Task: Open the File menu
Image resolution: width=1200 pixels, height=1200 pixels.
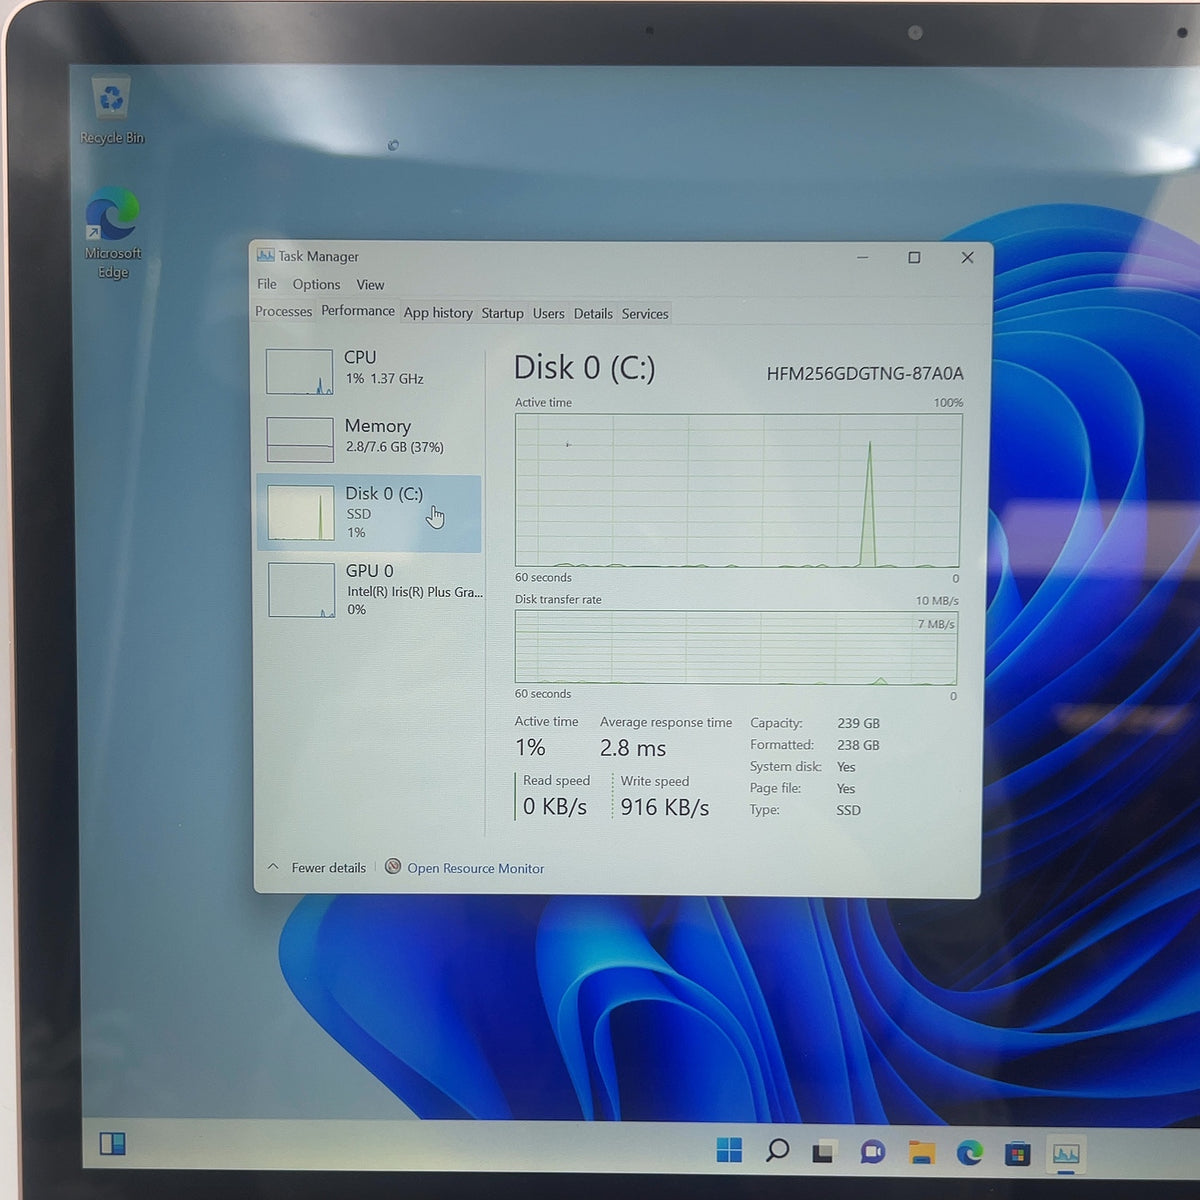Action: pos(266,284)
